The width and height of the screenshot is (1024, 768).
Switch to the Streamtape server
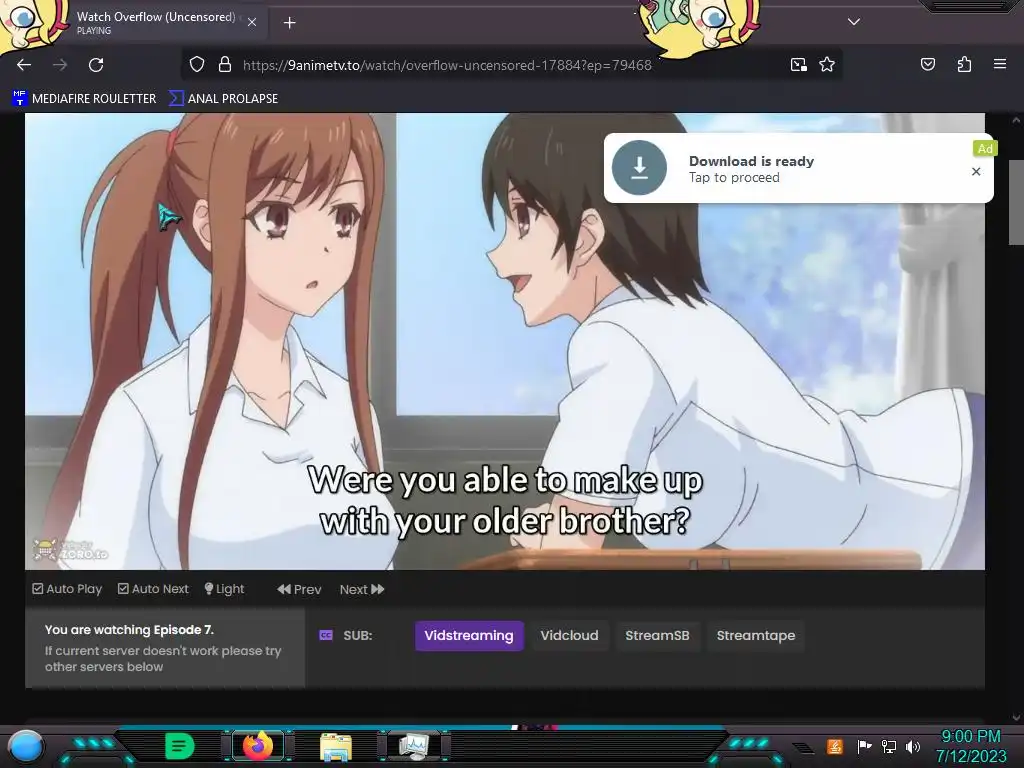[756, 635]
